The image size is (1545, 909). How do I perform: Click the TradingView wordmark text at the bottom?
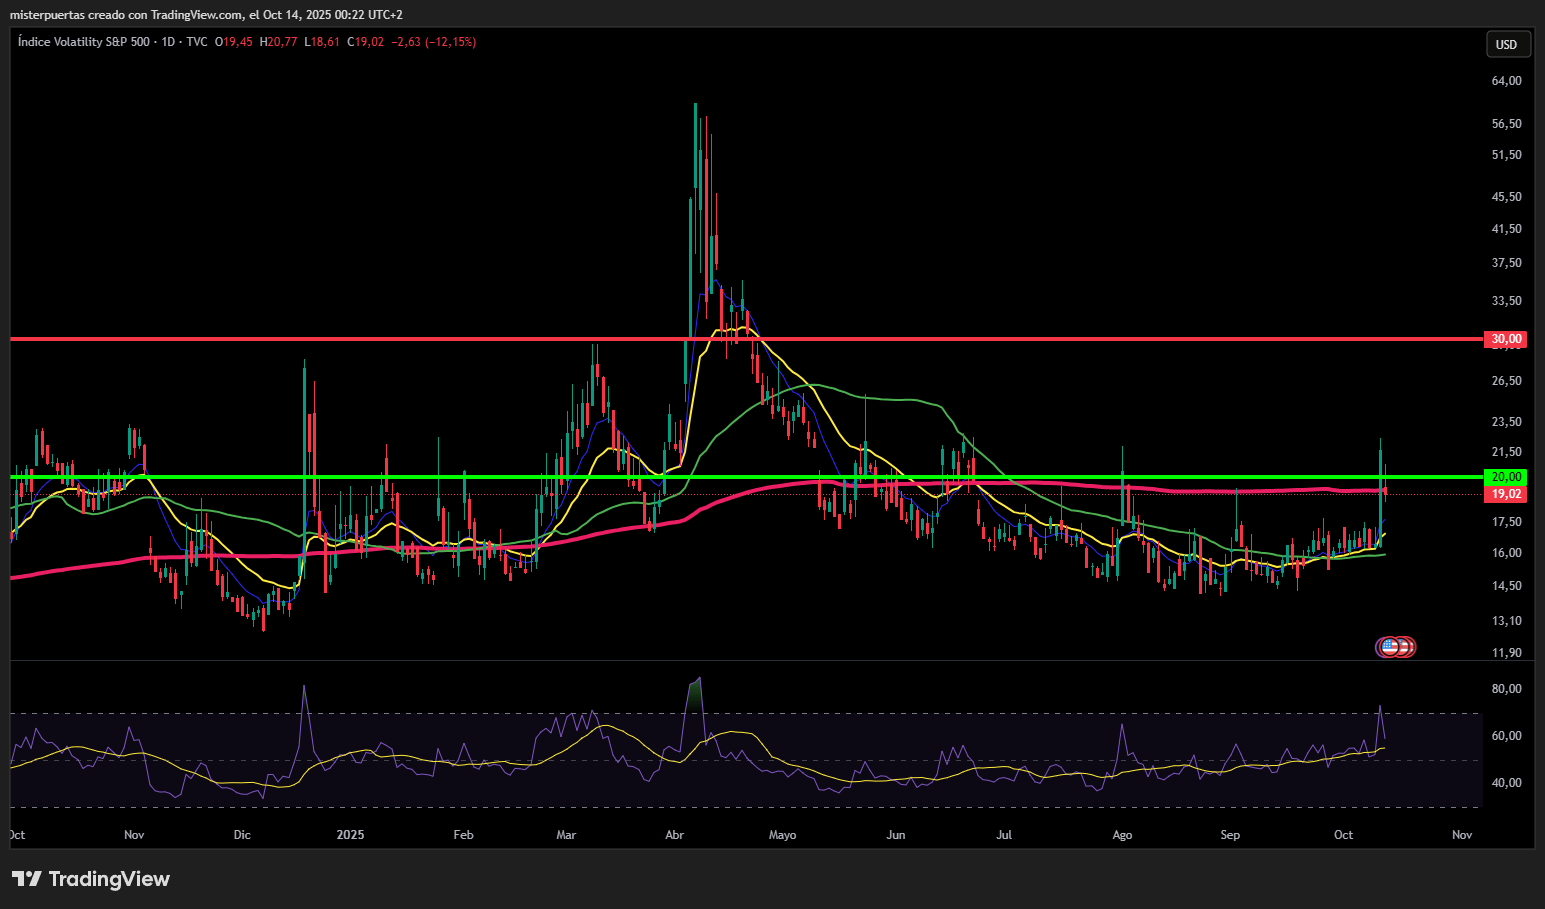(x=109, y=879)
